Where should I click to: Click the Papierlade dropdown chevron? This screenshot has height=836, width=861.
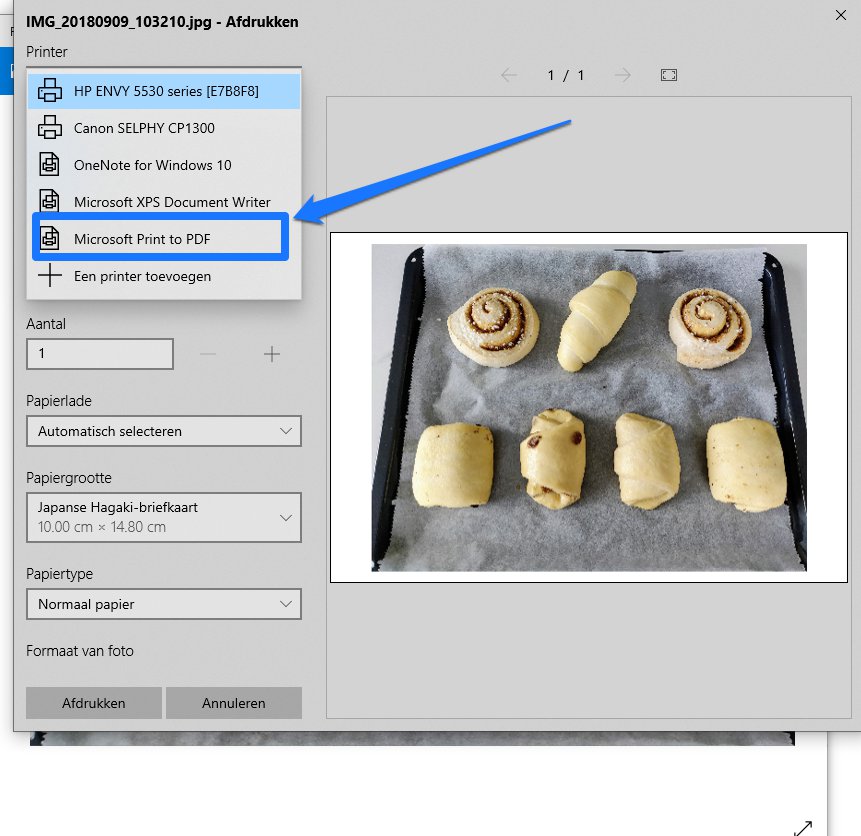tap(286, 431)
